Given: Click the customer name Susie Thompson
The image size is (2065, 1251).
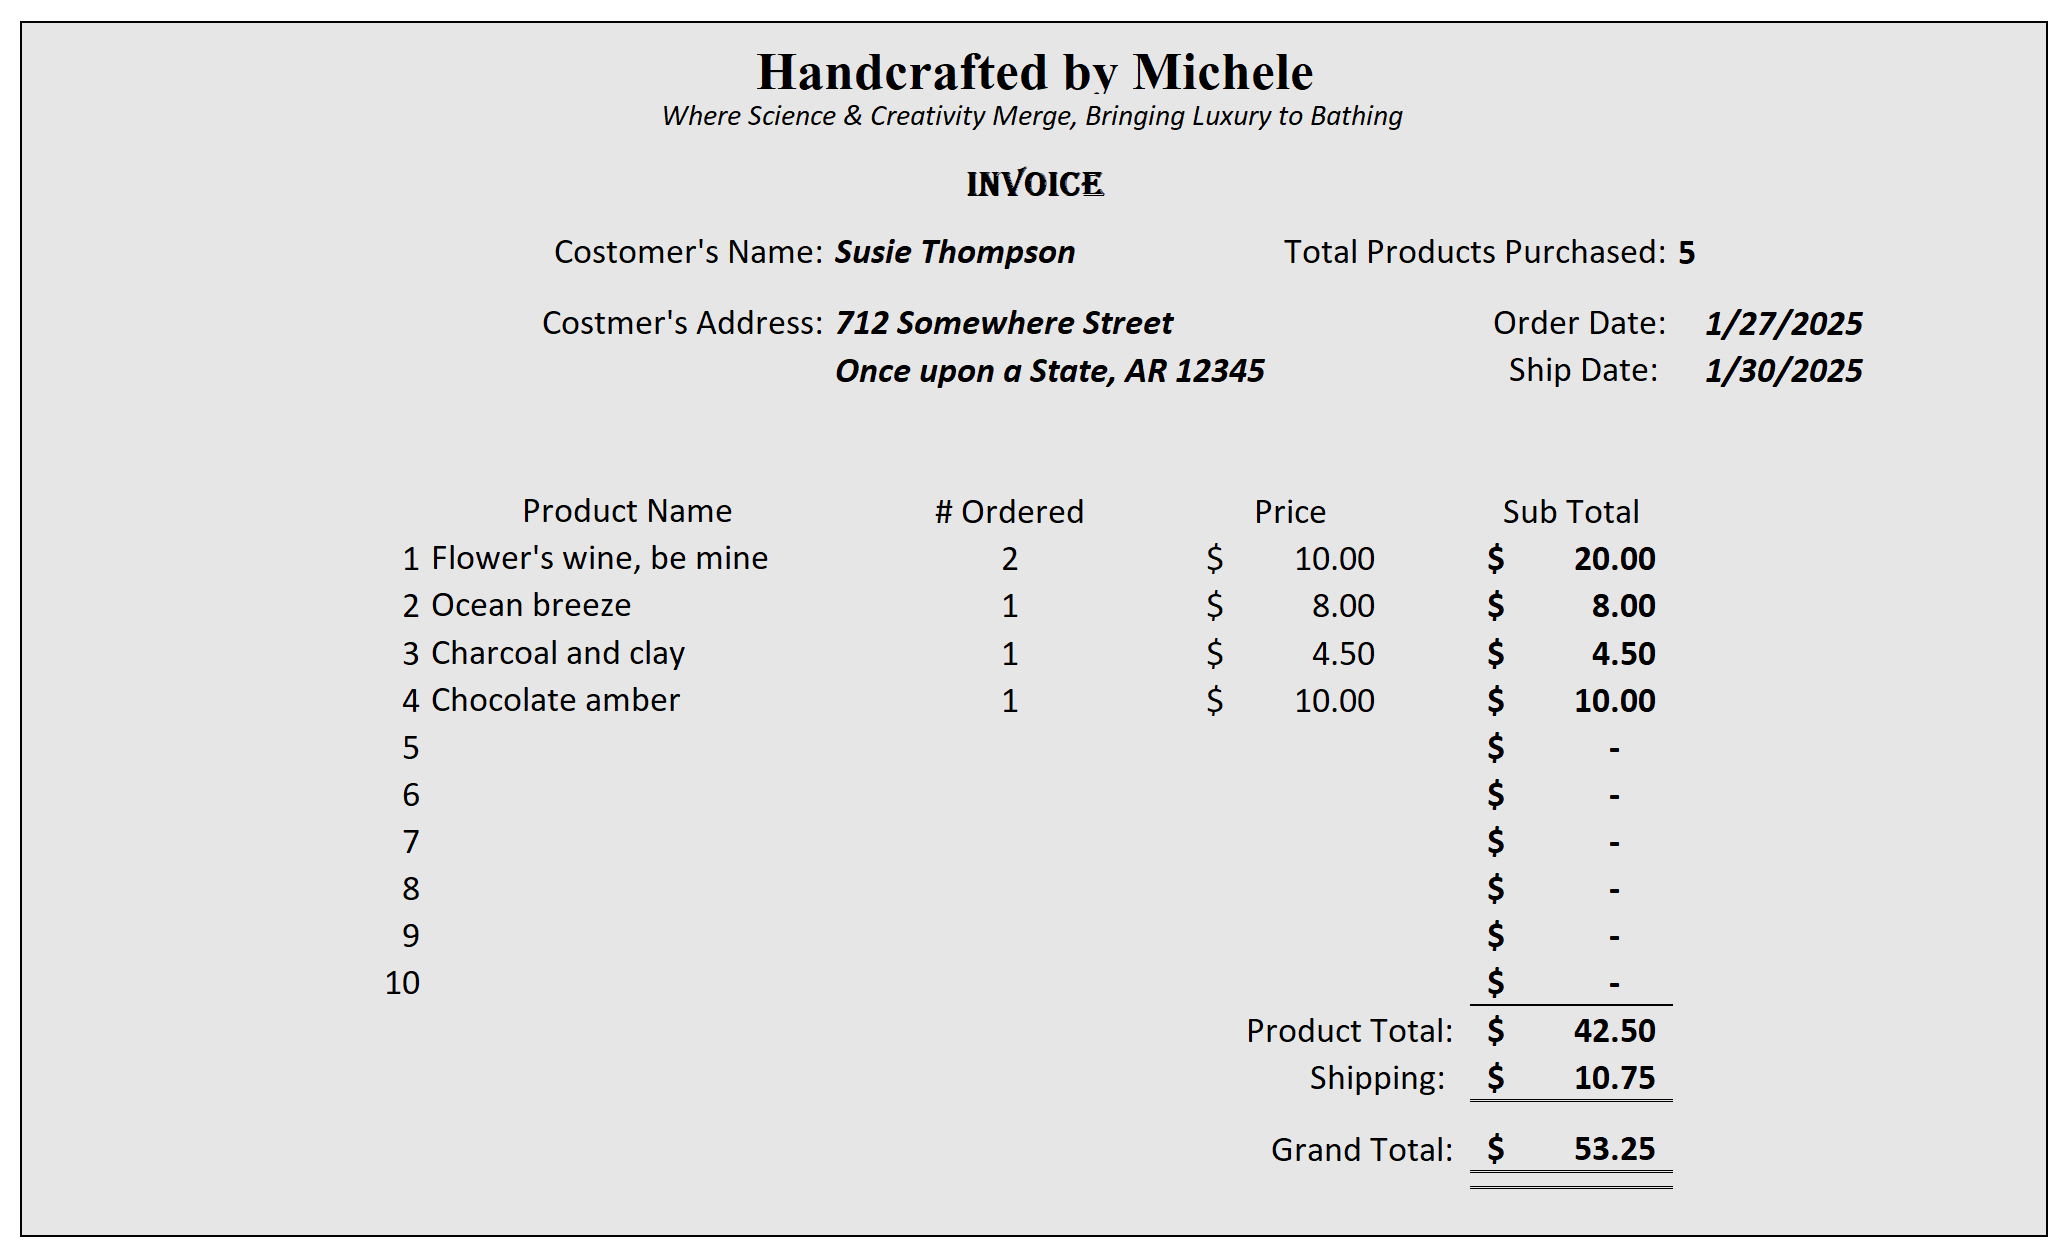Looking at the screenshot, I should 954,252.
